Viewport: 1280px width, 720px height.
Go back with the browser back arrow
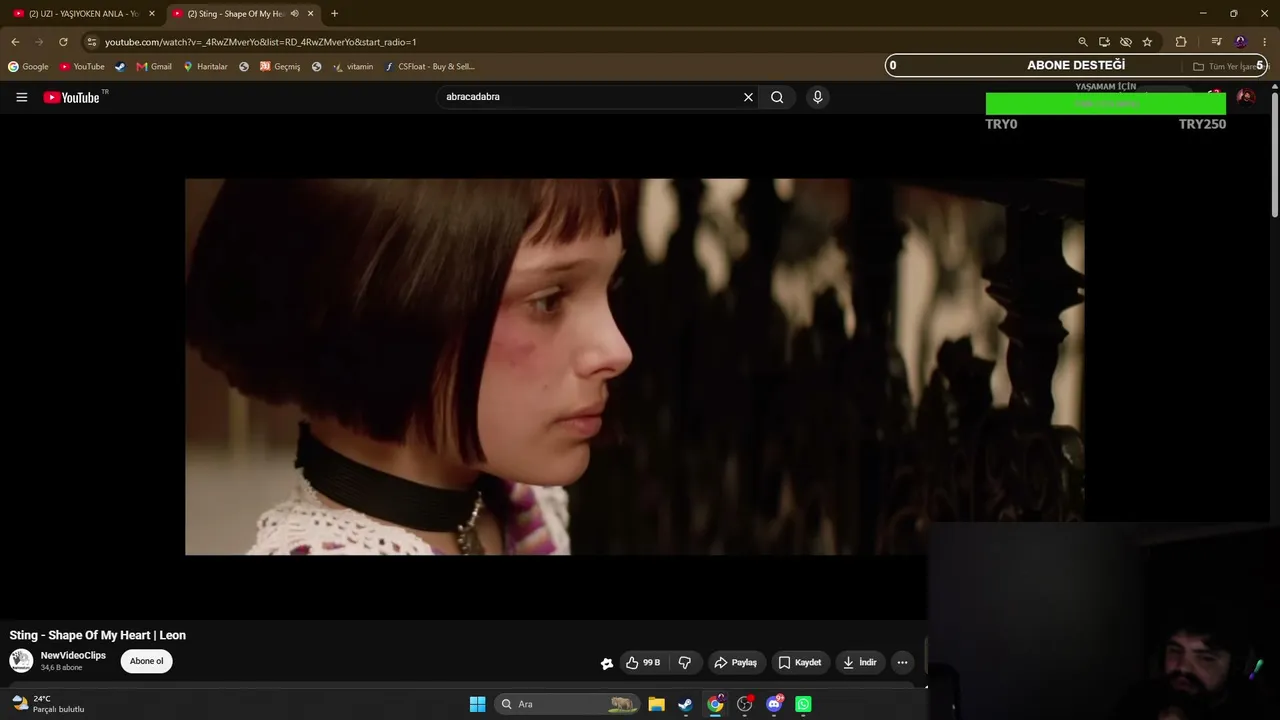[15, 42]
